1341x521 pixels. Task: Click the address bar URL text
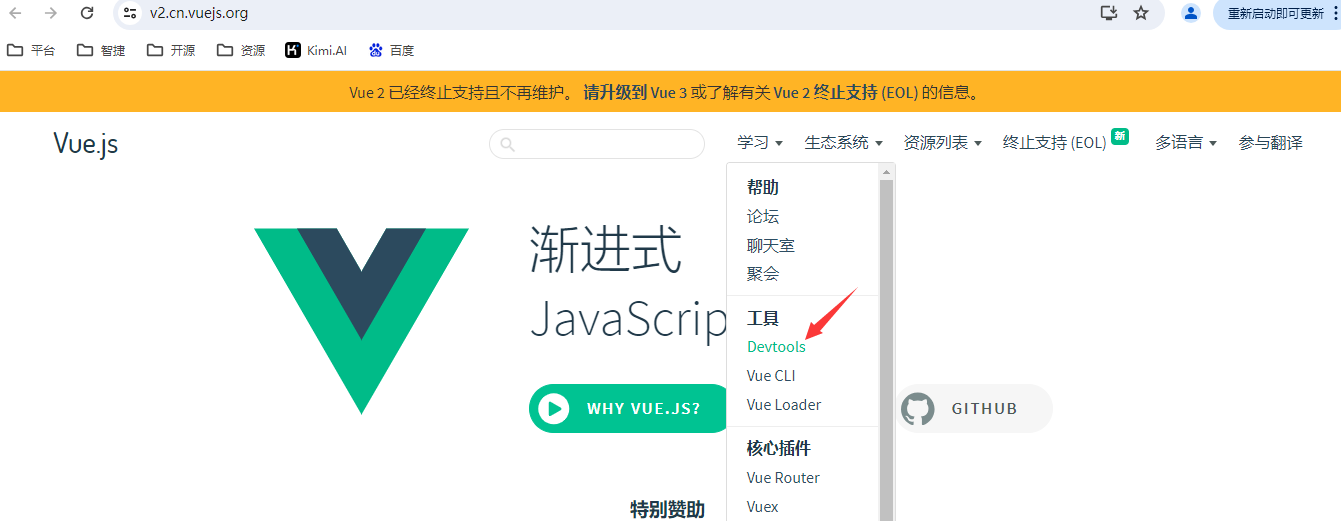[199, 13]
